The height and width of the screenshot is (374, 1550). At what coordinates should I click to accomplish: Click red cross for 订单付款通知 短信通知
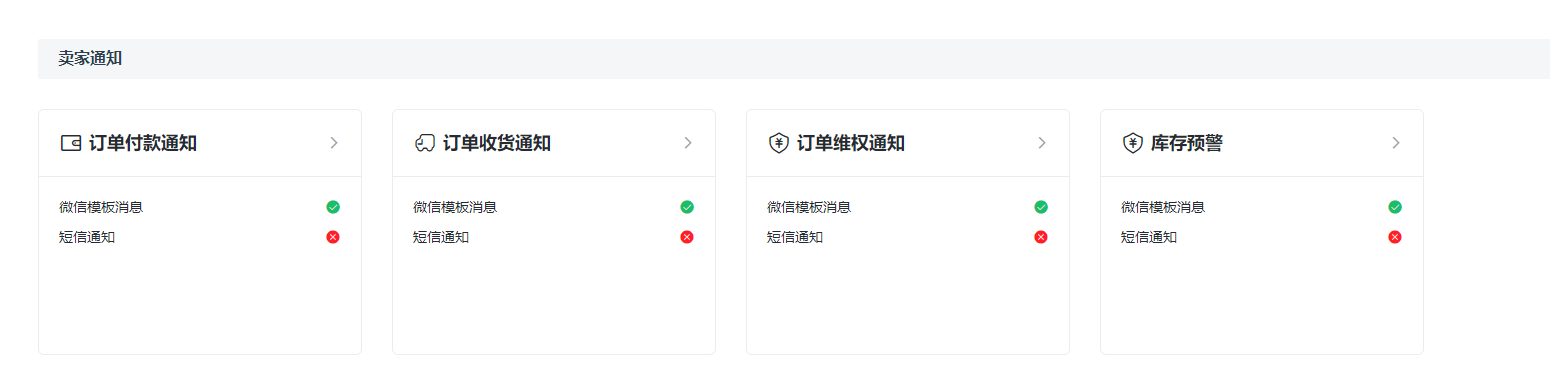pos(333,237)
